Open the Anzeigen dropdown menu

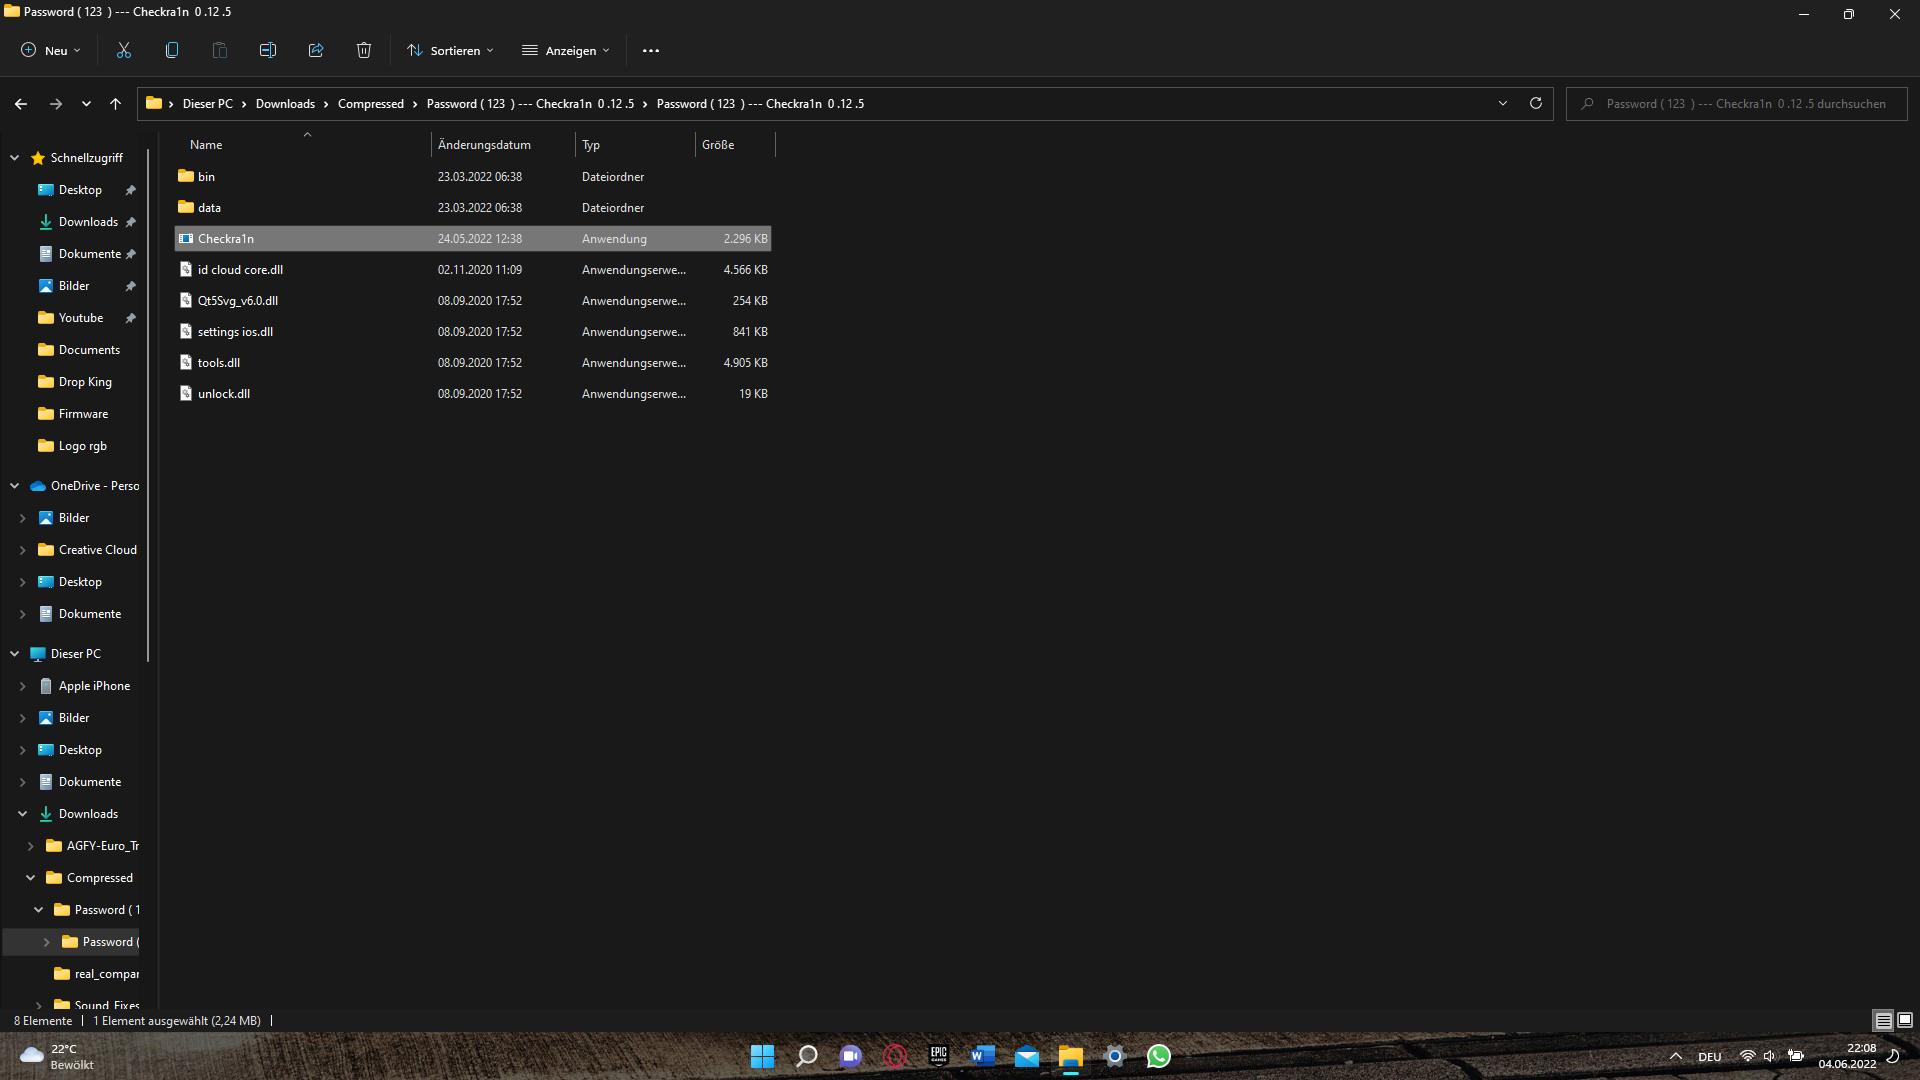pyautogui.click(x=565, y=50)
